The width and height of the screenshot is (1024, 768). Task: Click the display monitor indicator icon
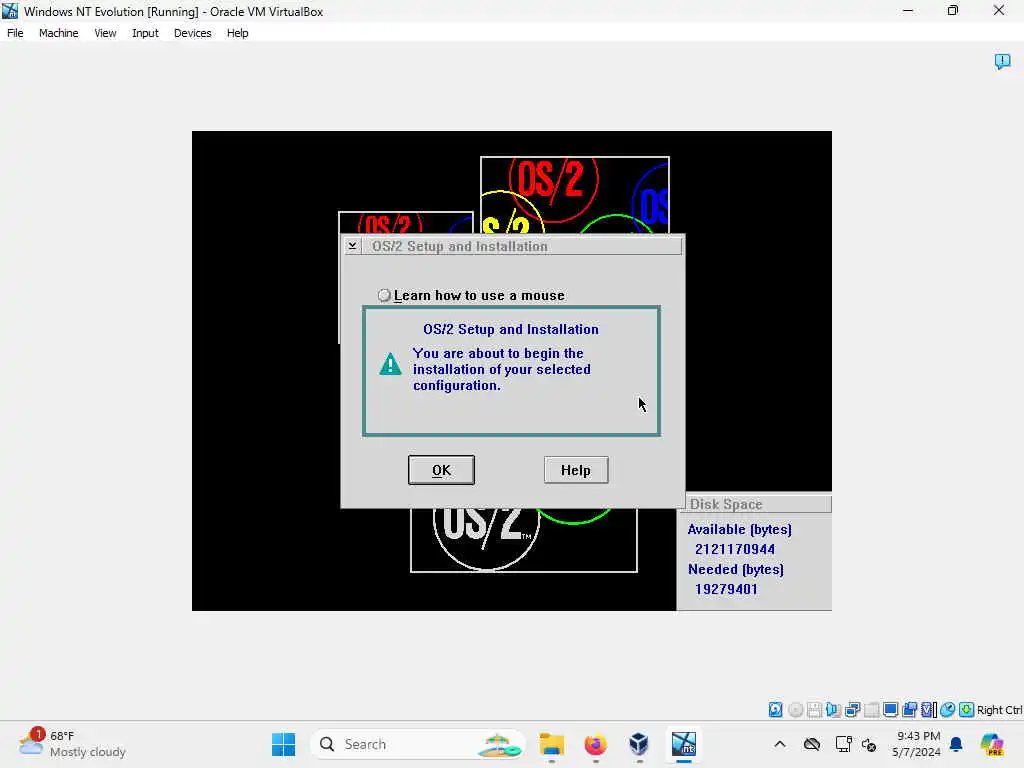(890, 710)
